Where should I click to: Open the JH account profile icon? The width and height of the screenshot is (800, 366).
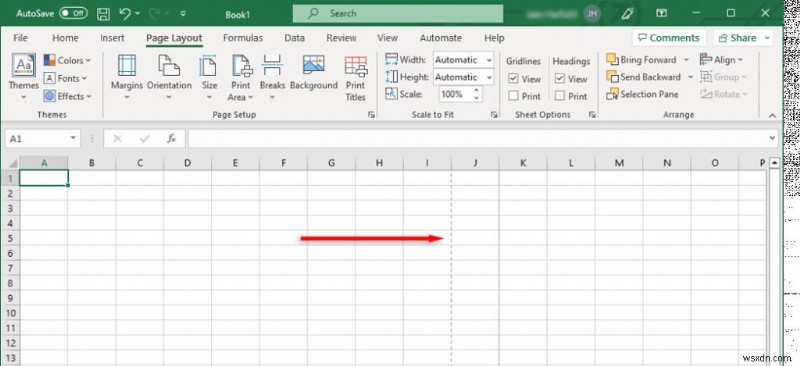click(x=592, y=14)
